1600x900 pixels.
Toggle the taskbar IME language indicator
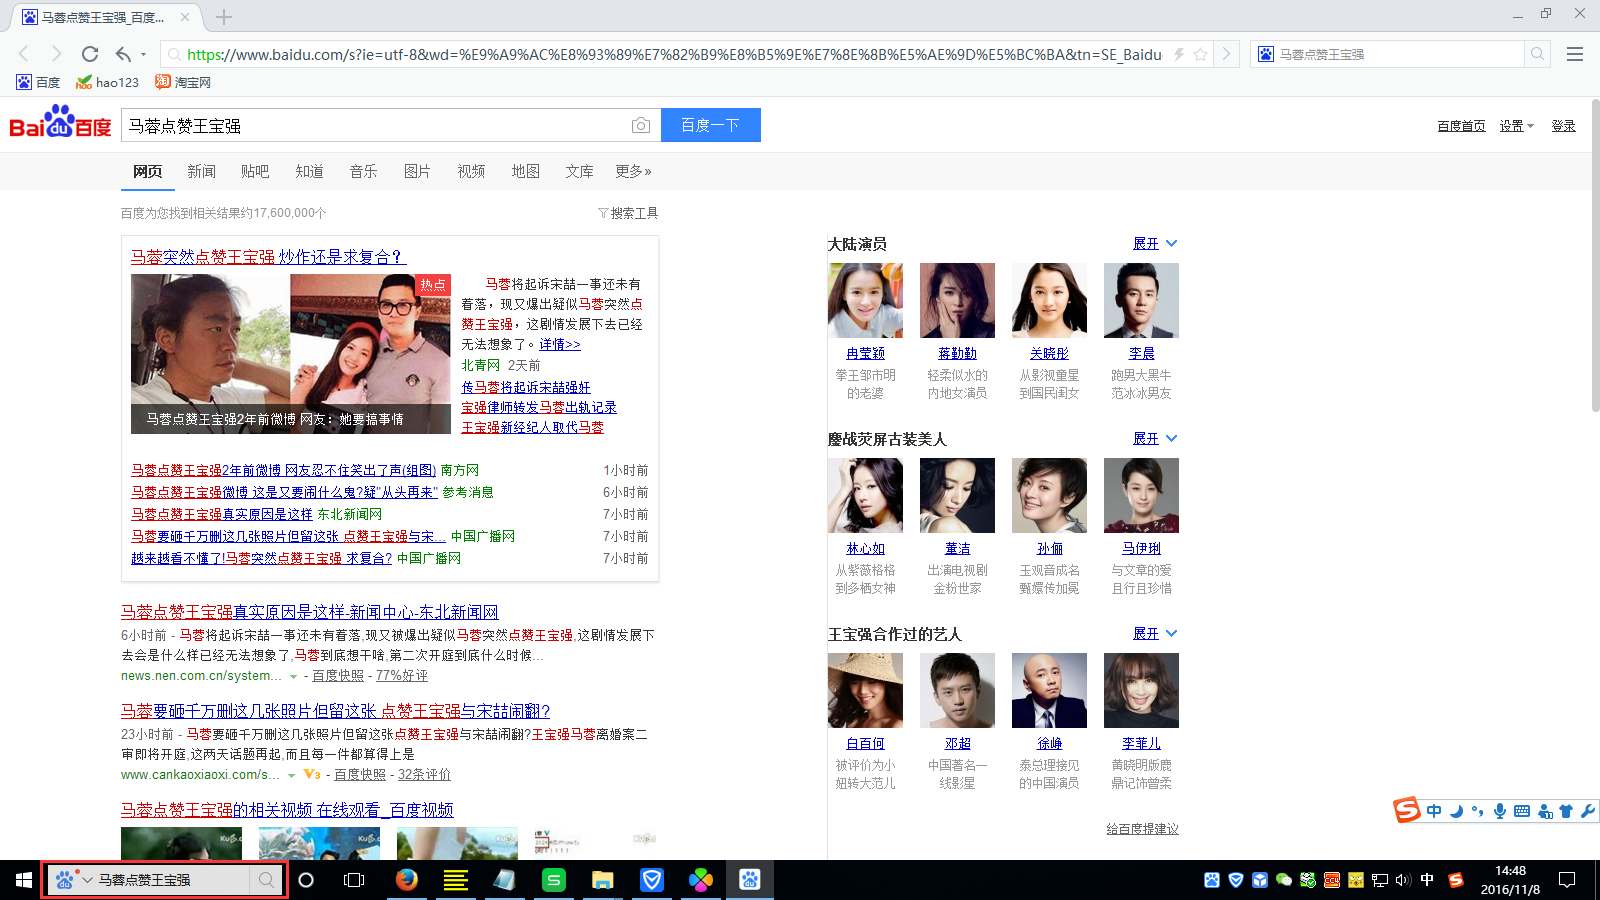[x=1427, y=880]
